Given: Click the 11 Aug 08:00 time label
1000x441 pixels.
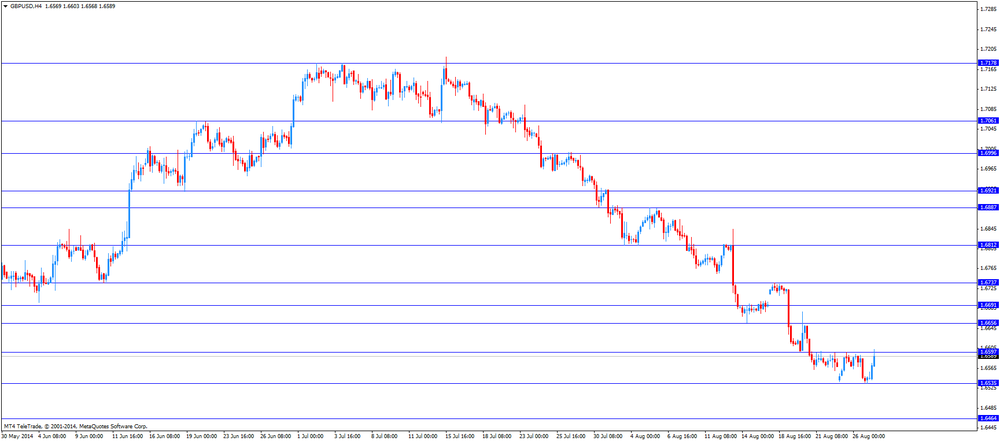Looking at the screenshot, I should 719,437.
